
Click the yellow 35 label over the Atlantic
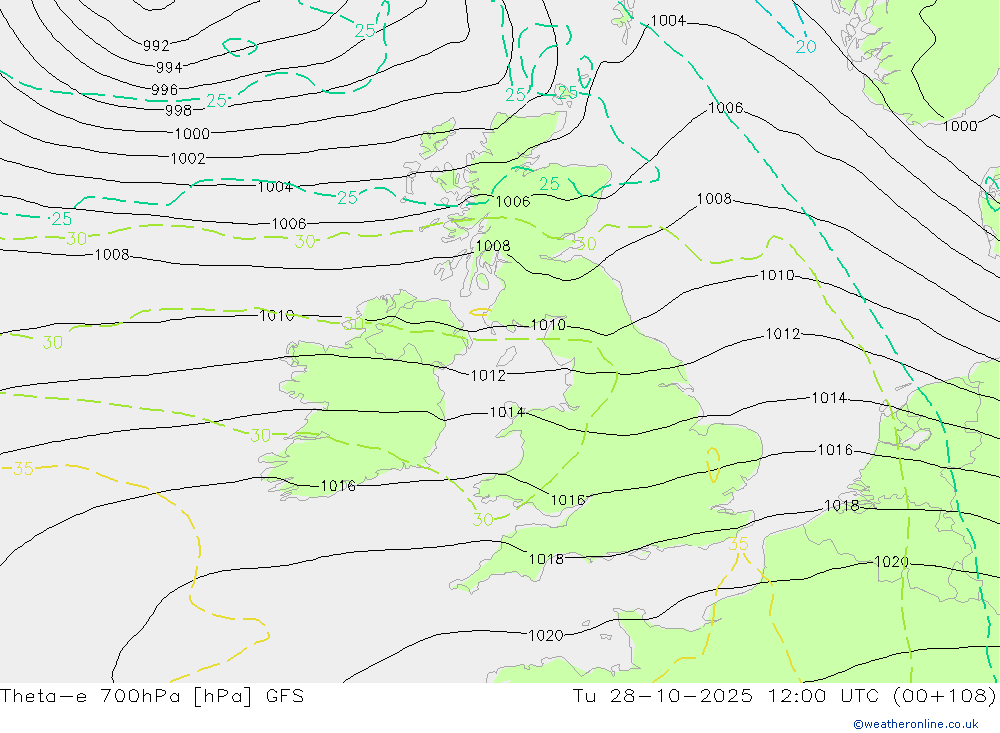[23, 469]
